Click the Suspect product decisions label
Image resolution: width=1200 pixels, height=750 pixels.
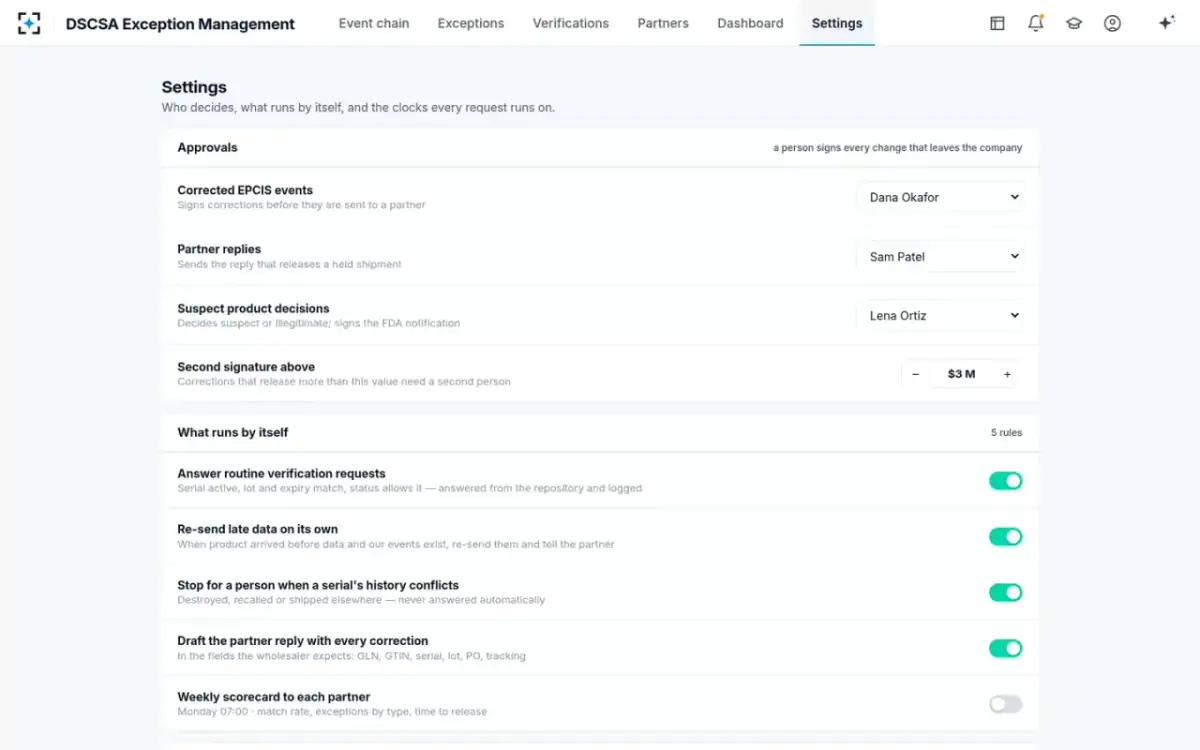(253, 308)
